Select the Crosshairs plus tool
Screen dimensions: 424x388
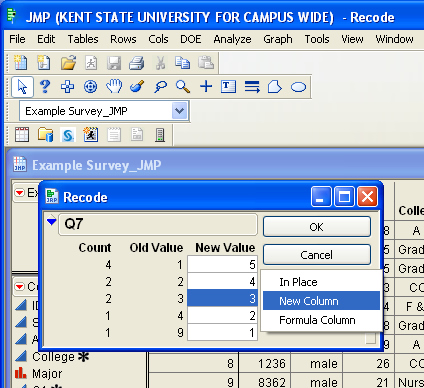click(206, 86)
